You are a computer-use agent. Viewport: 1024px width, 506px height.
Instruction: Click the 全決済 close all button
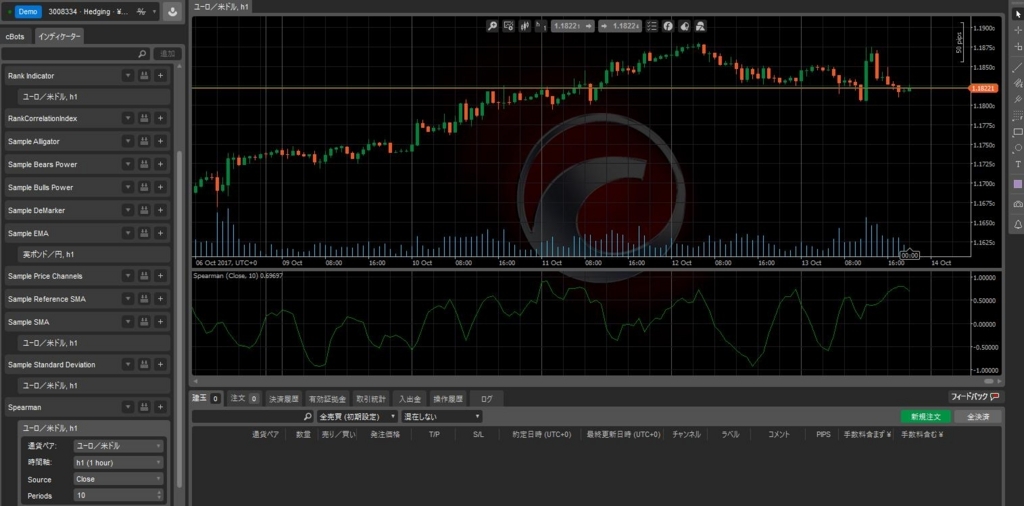pos(978,417)
